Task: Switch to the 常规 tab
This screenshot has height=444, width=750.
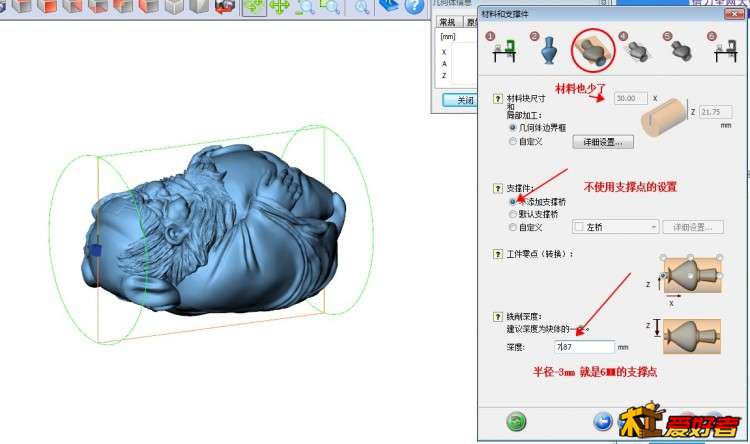Action: click(447, 22)
